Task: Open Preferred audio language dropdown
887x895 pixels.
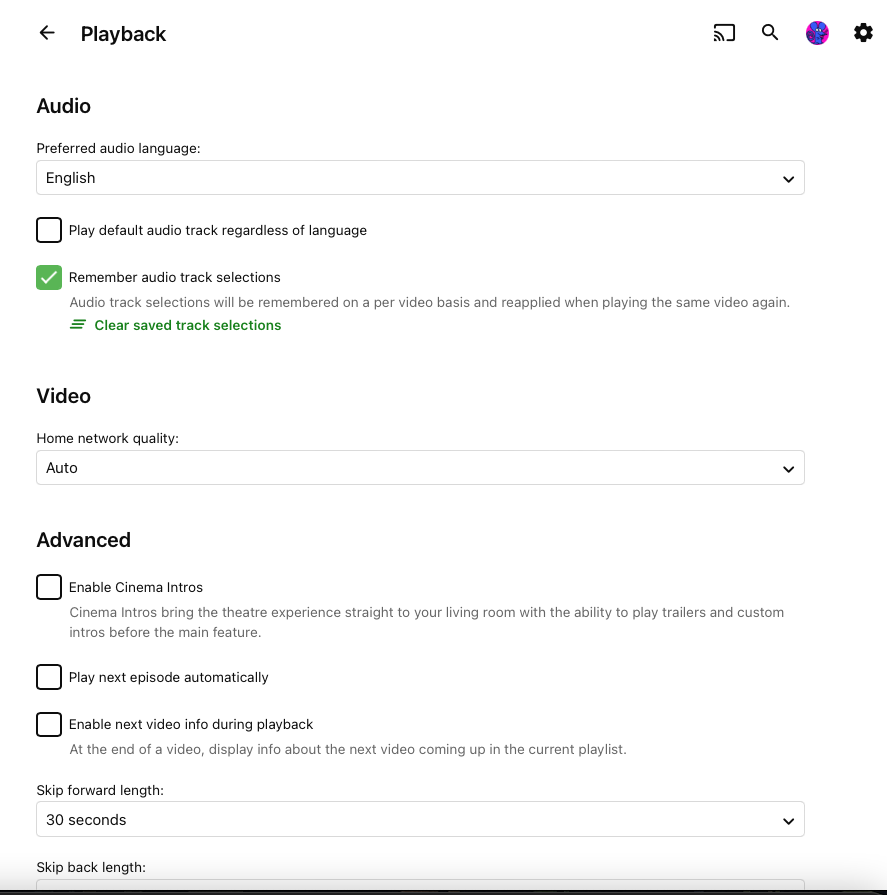Action: 420,178
